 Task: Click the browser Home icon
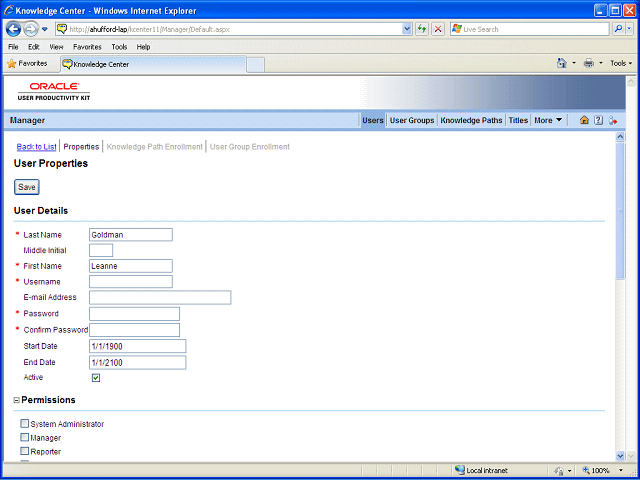(x=562, y=63)
